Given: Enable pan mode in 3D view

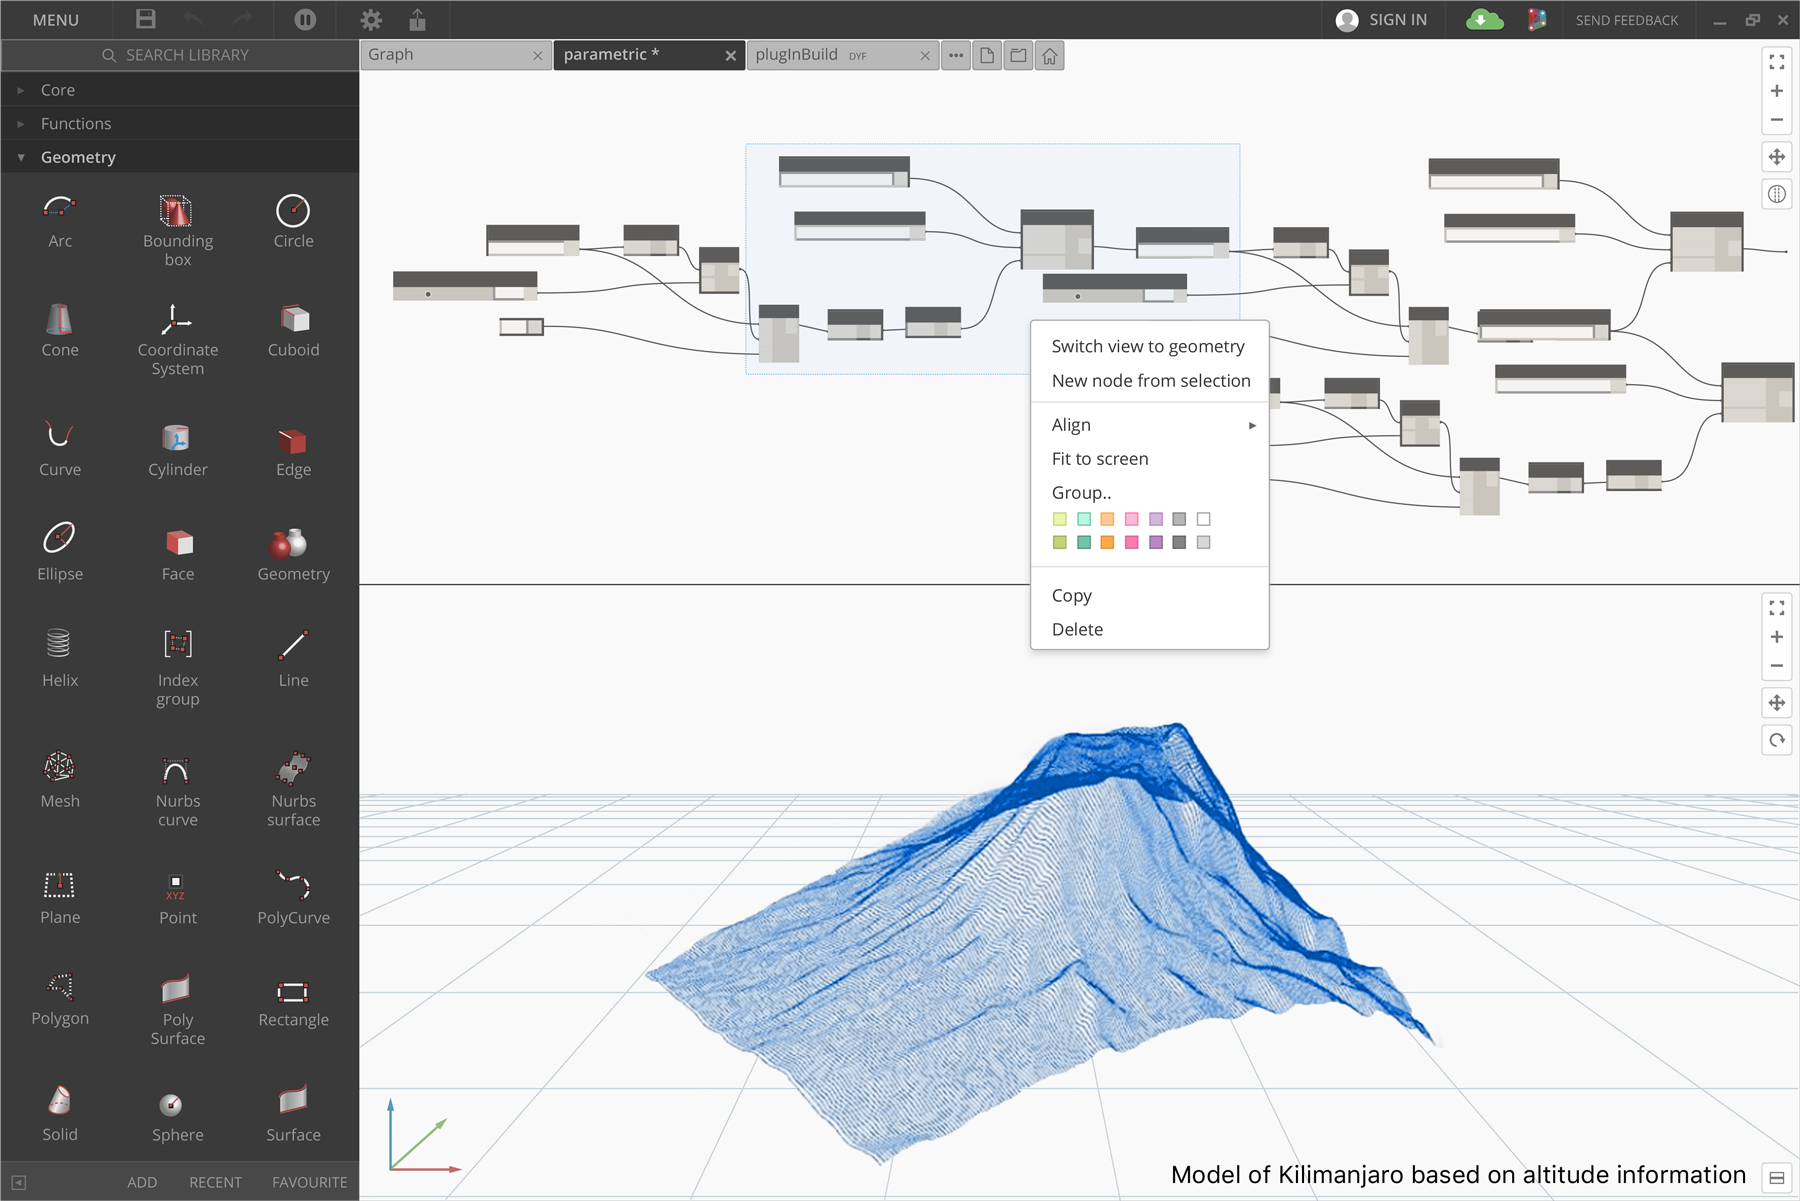Looking at the screenshot, I should pos(1776,702).
